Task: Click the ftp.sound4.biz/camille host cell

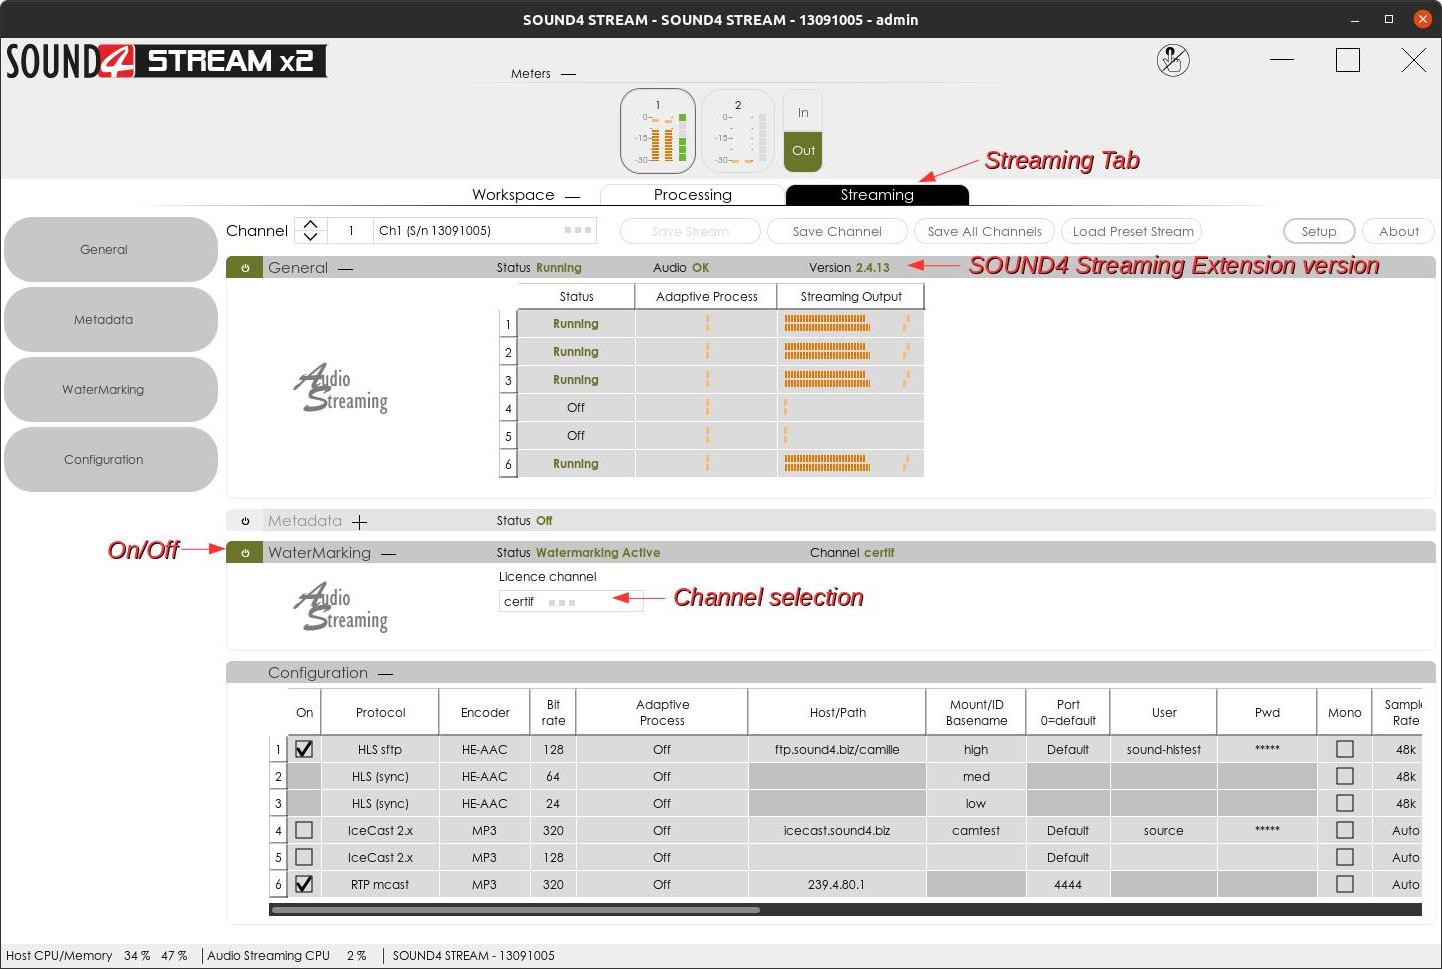Action: 837,749
